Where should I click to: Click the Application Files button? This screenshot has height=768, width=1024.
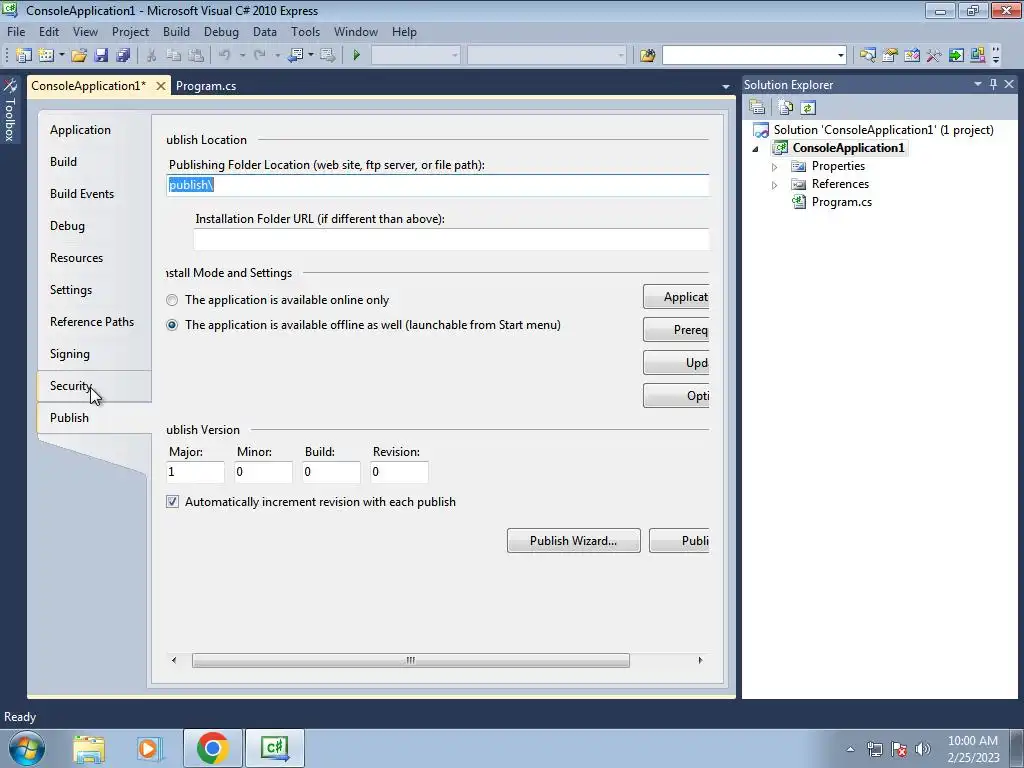click(676, 297)
